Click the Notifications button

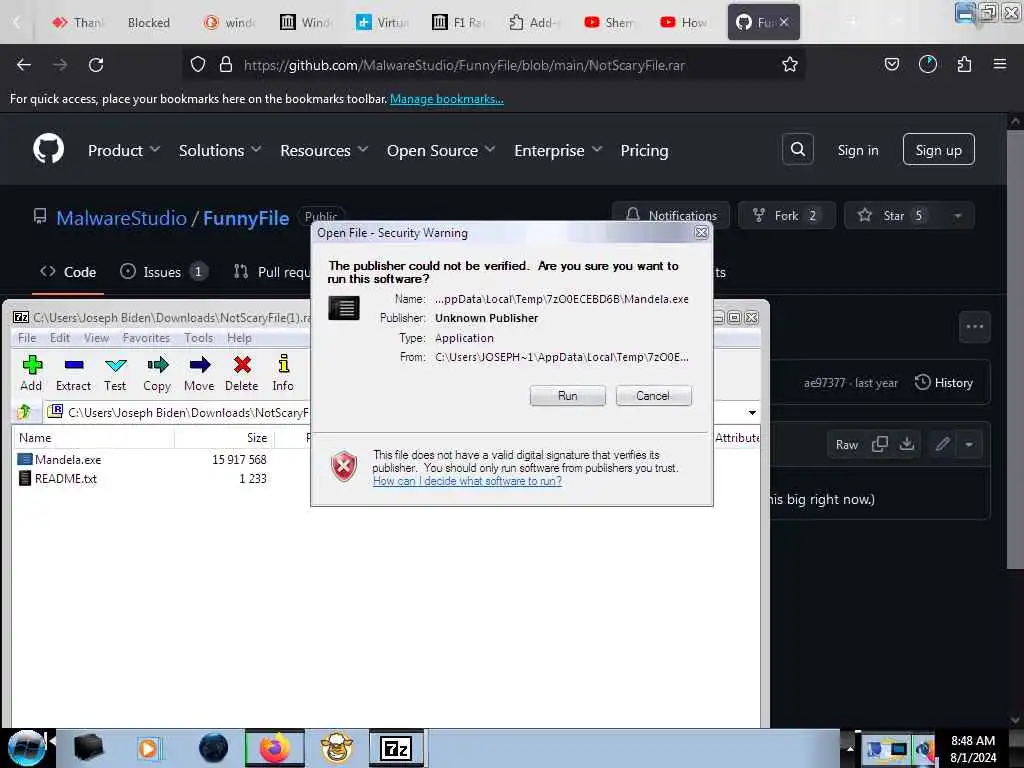pos(671,216)
